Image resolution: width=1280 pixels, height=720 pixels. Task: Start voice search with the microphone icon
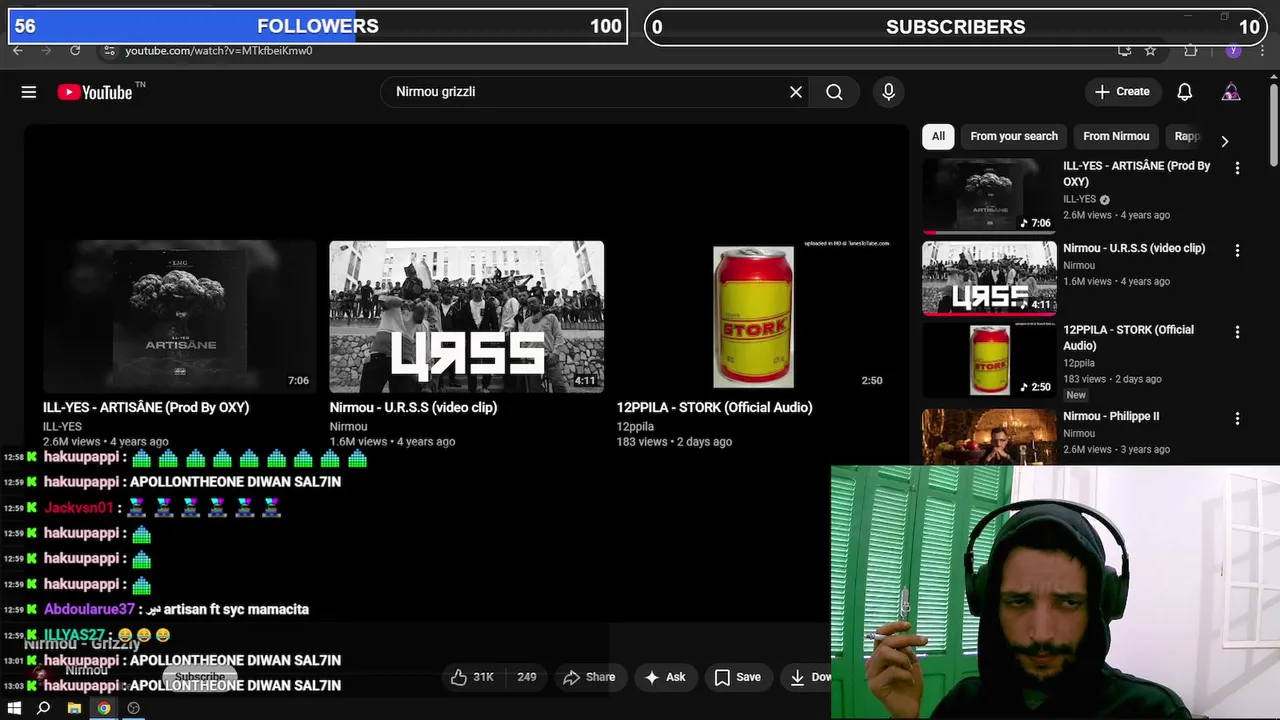pos(888,92)
